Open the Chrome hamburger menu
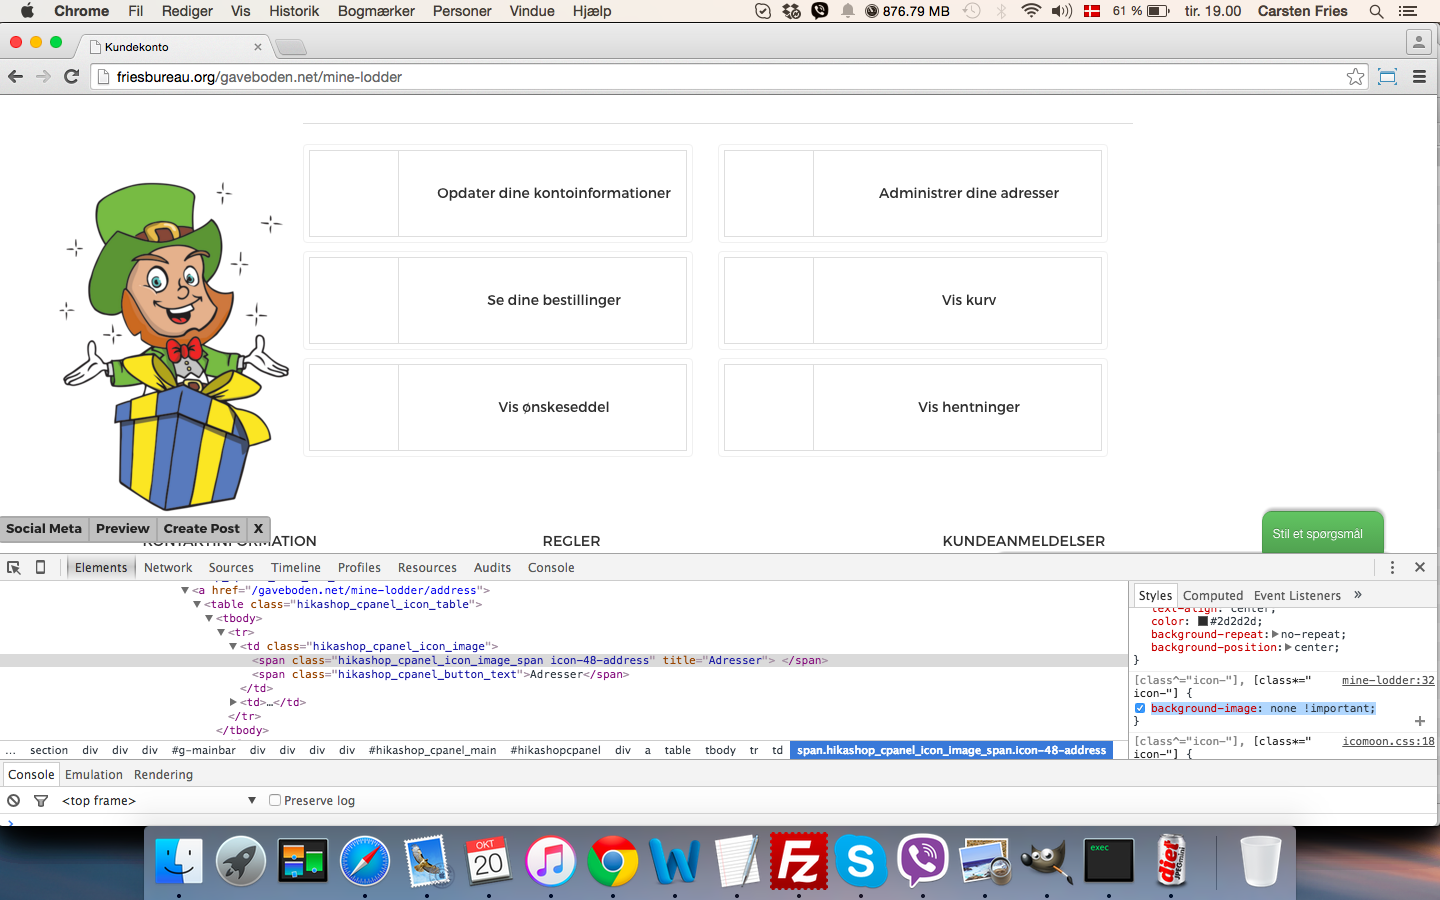 tap(1419, 77)
